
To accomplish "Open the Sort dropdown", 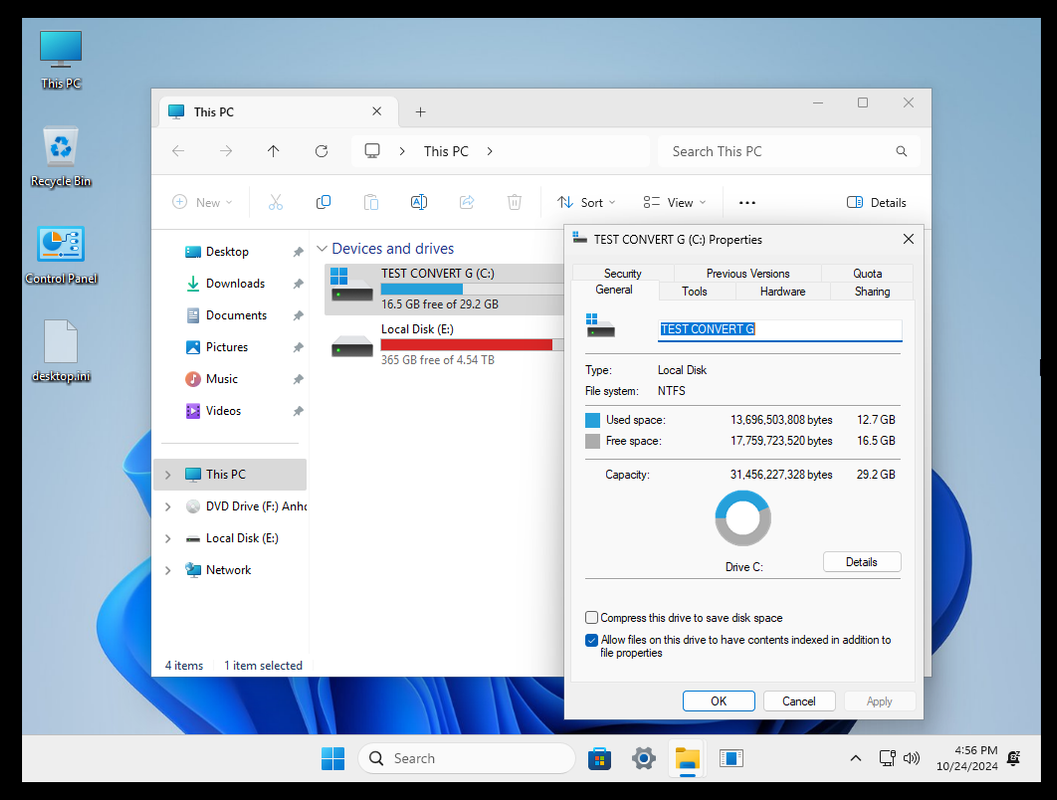I will (586, 202).
